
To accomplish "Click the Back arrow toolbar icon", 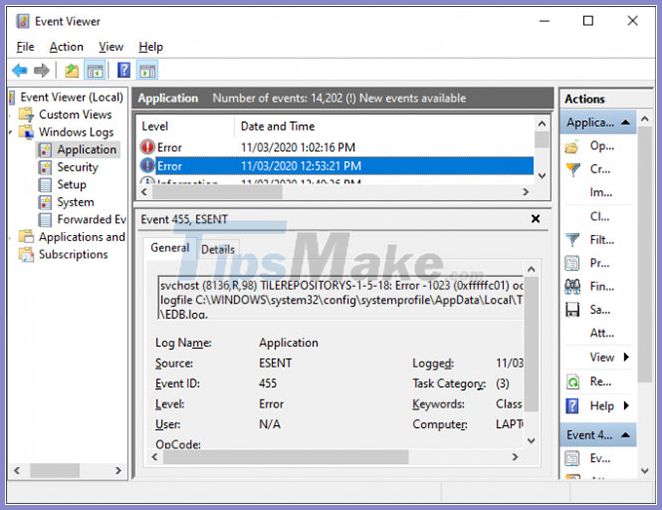I will pyautogui.click(x=20, y=71).
